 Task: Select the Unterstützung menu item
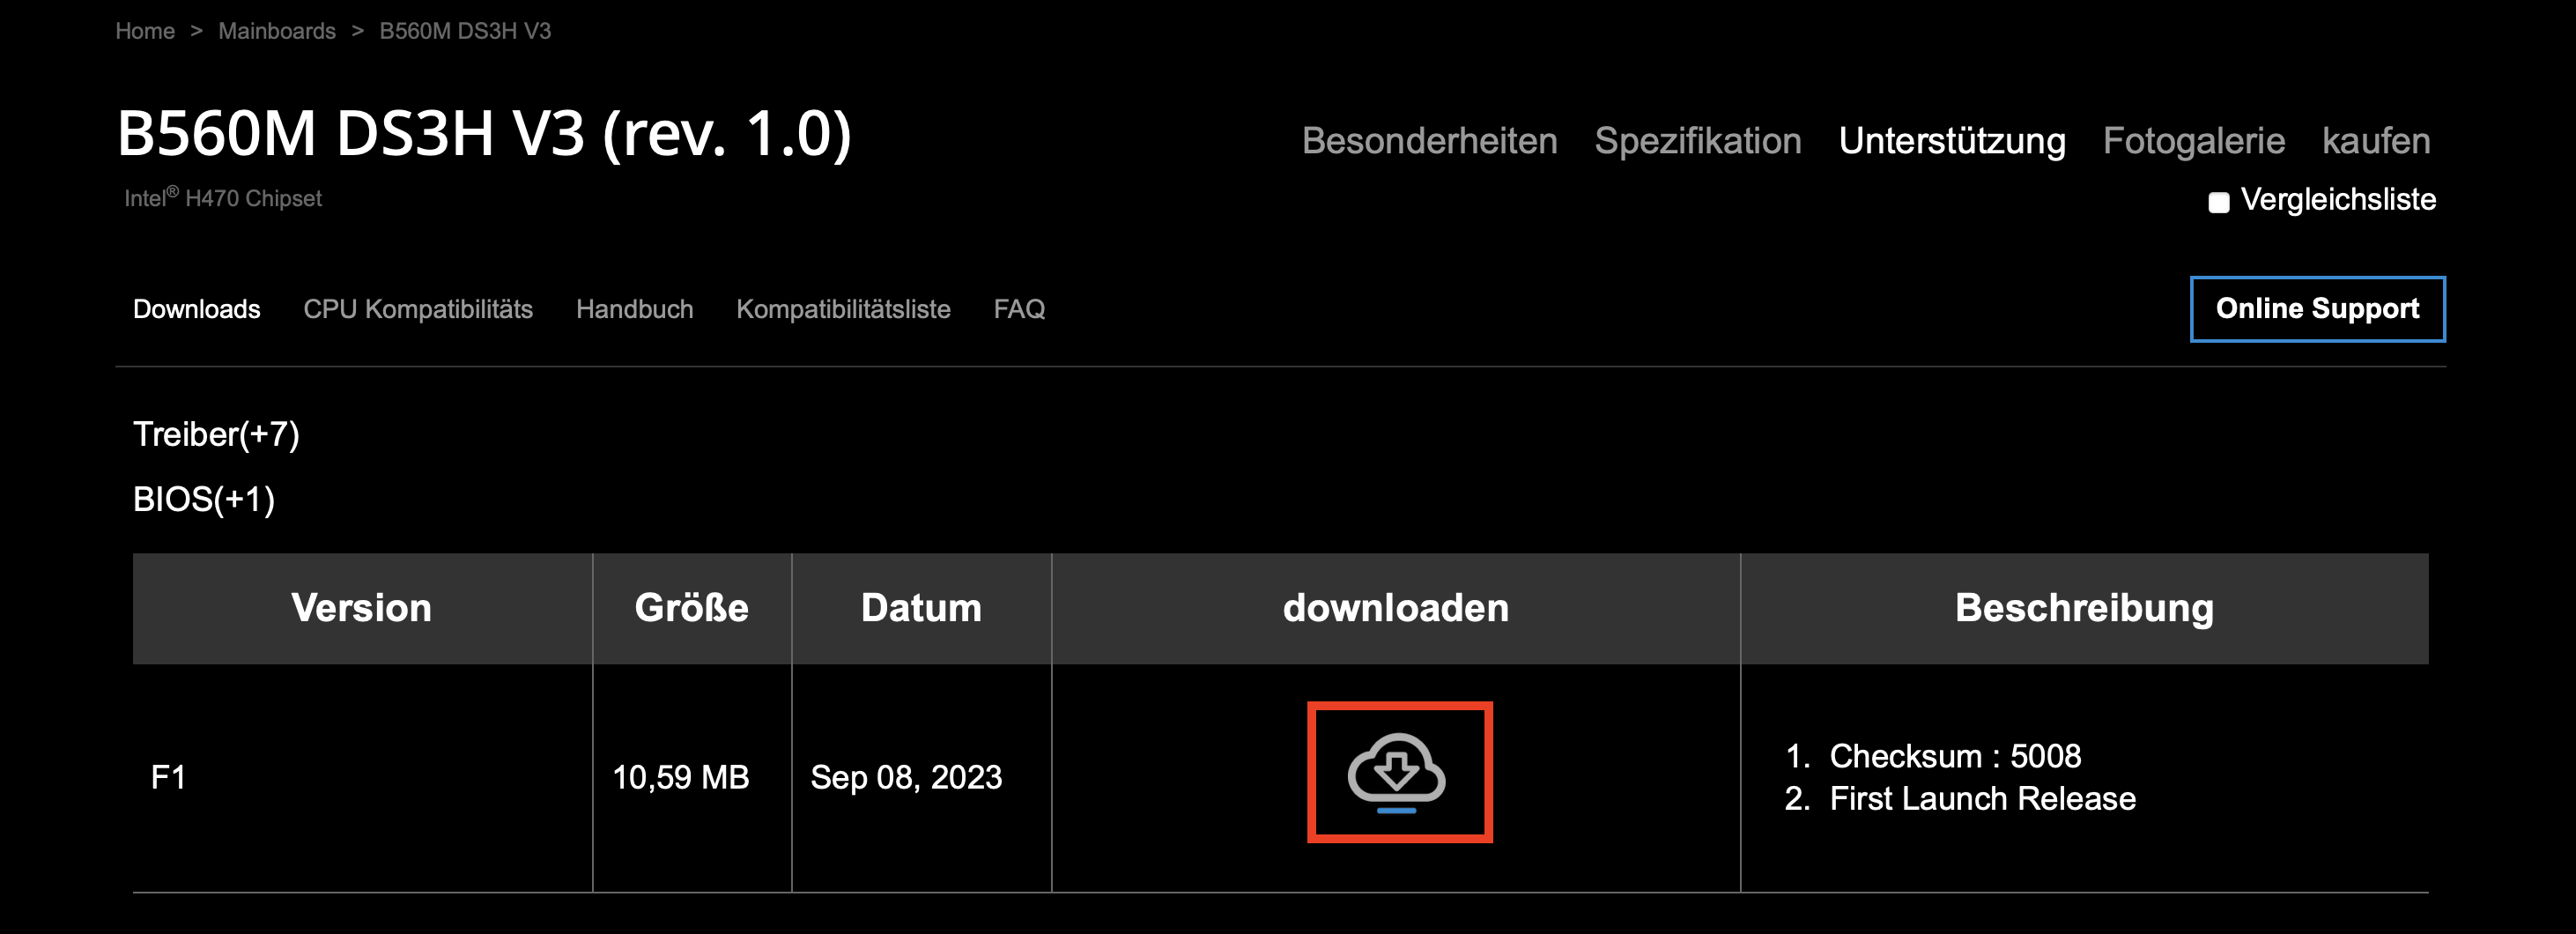click(x=1951, y=141)
